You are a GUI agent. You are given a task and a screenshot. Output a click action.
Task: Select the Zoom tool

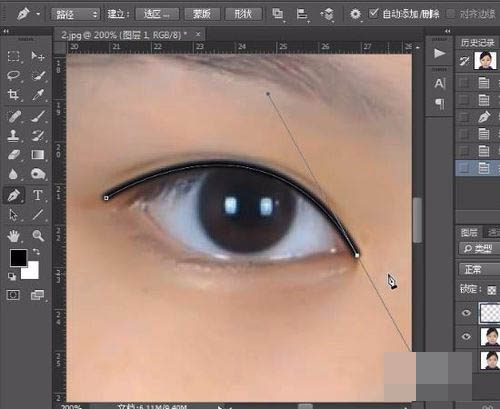[x=38, y=236]
